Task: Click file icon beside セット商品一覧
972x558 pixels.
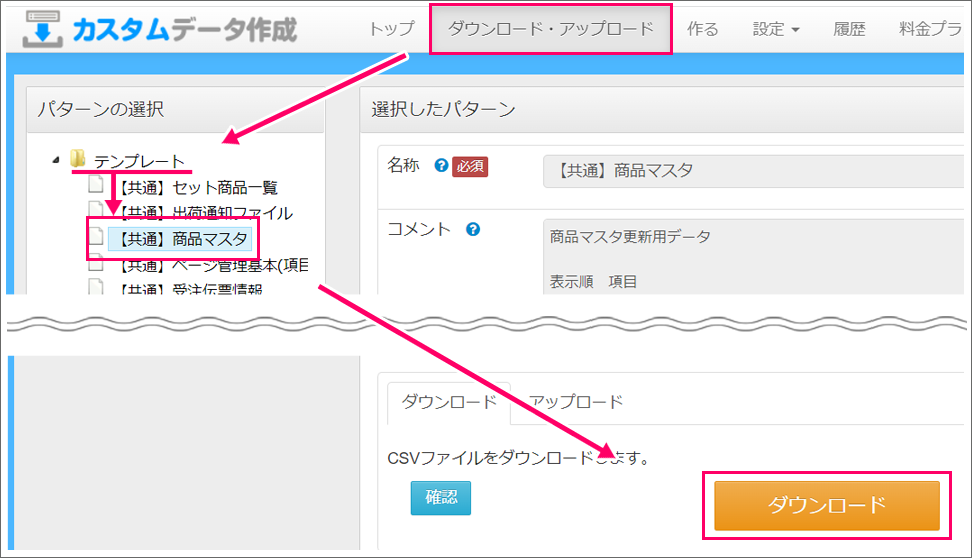Action: pos(95,184)
